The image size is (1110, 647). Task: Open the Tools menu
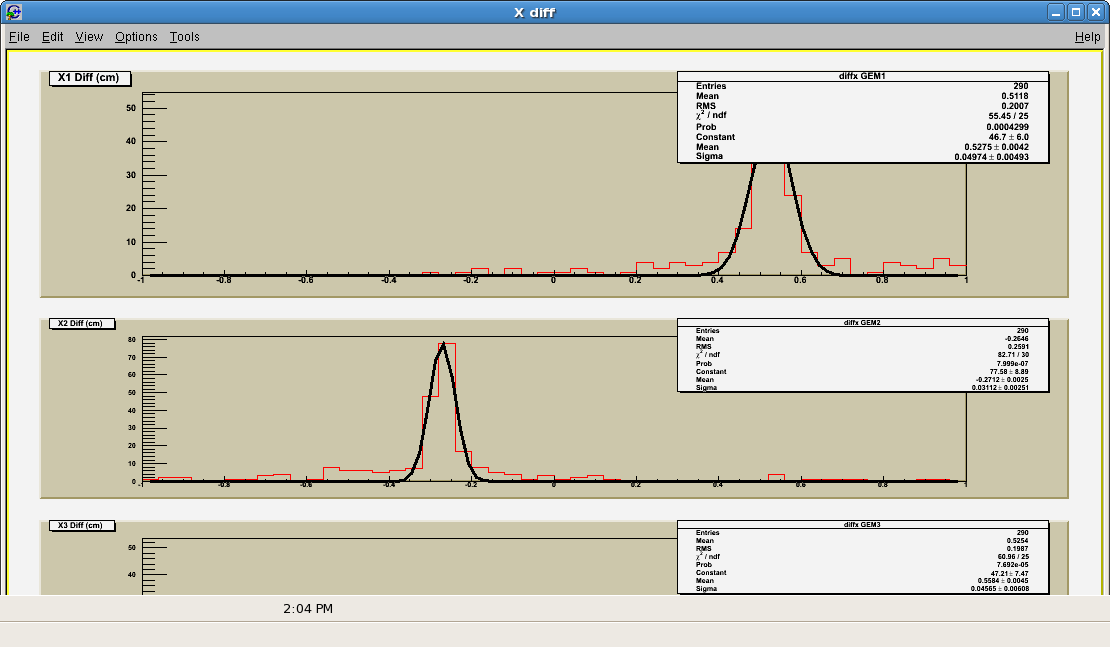(184, 37)
